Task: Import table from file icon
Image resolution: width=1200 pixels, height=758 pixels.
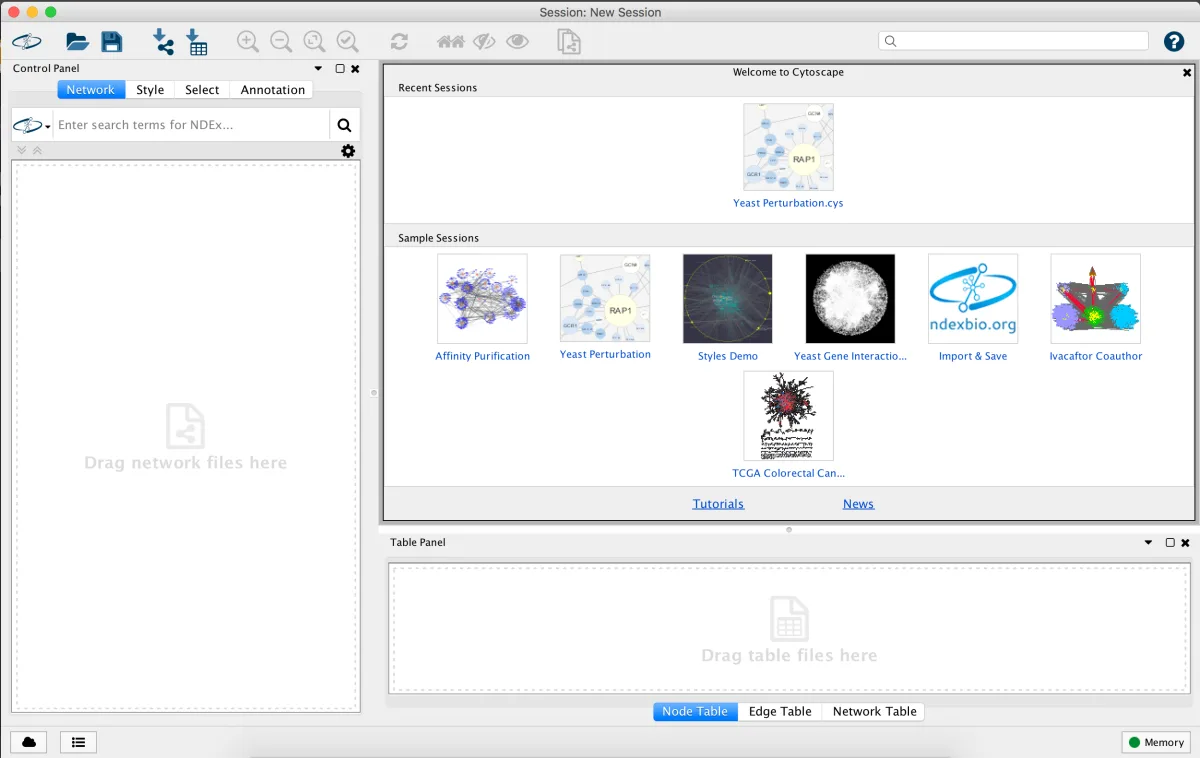Action: [x=197, y=42]
